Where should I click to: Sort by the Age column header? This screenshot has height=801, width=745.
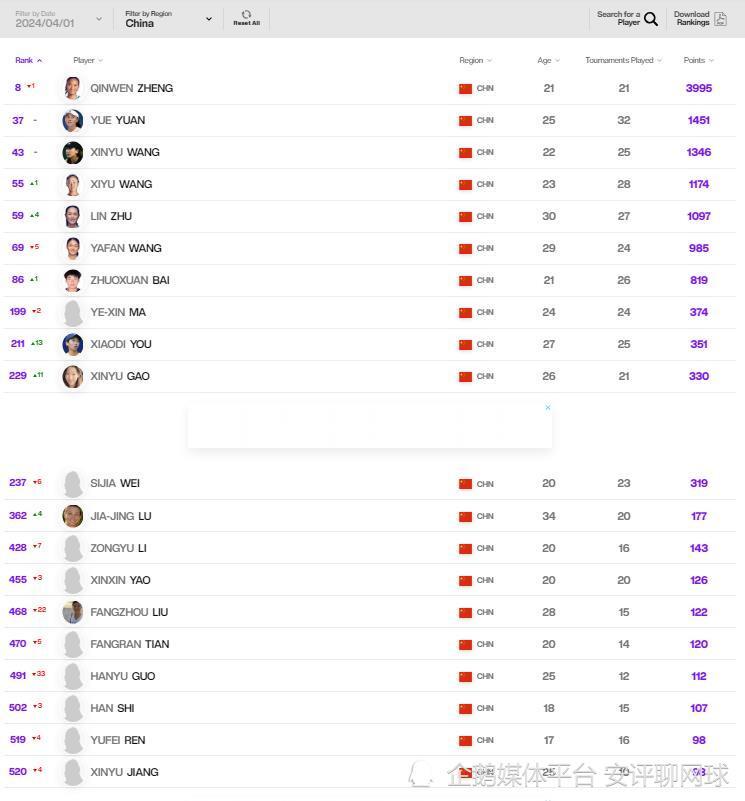point(548,60)
